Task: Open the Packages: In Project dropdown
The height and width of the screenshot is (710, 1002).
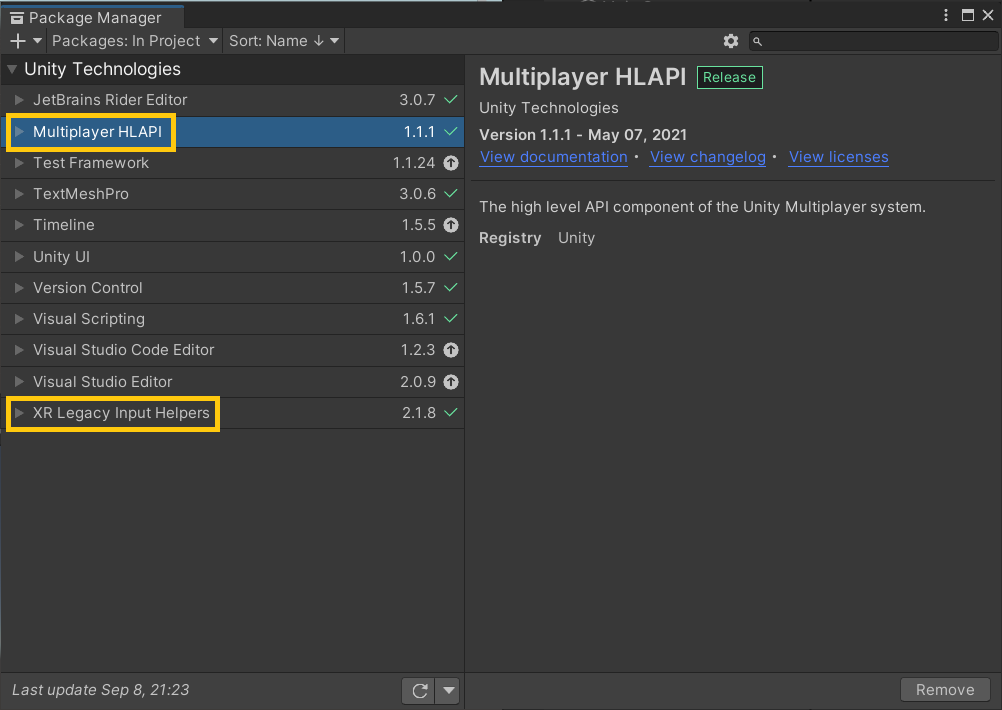Action: click(x=135, y=41)
